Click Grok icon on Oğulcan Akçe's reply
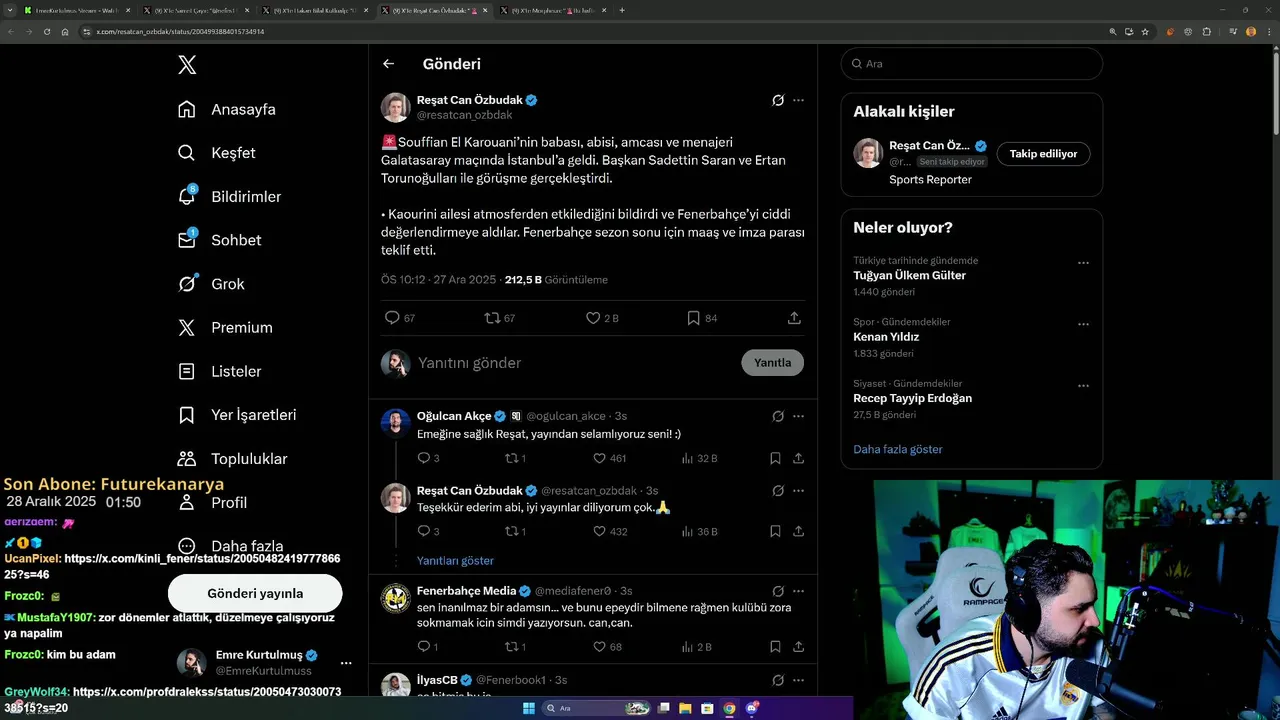 778,416
